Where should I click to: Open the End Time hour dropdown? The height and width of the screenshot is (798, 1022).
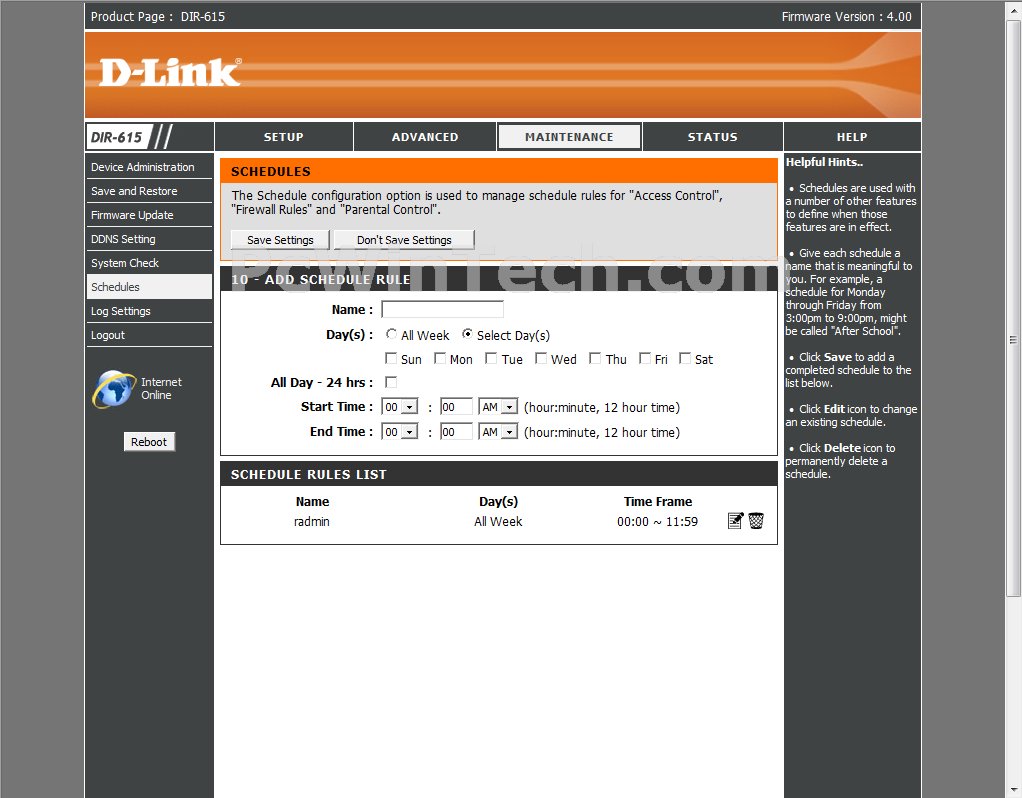tap(400, 432)
